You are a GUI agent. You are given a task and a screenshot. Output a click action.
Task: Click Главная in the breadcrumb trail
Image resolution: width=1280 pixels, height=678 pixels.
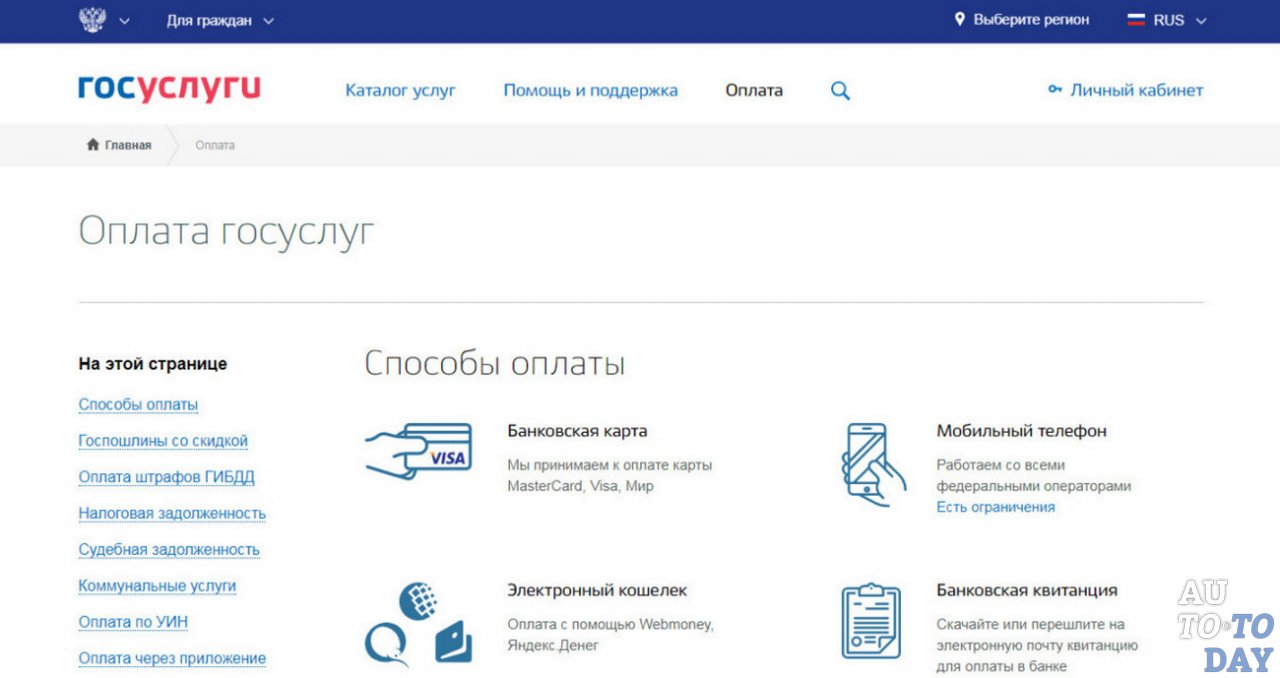pyautogui.click(x=128, y=144)
